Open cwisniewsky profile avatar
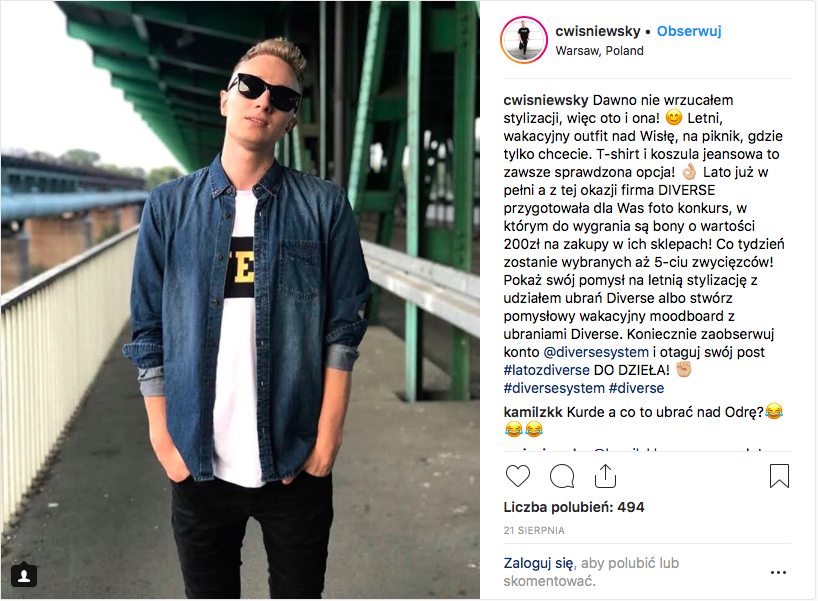This screenshot has height=601, width=818. click(x=523, y=40)
